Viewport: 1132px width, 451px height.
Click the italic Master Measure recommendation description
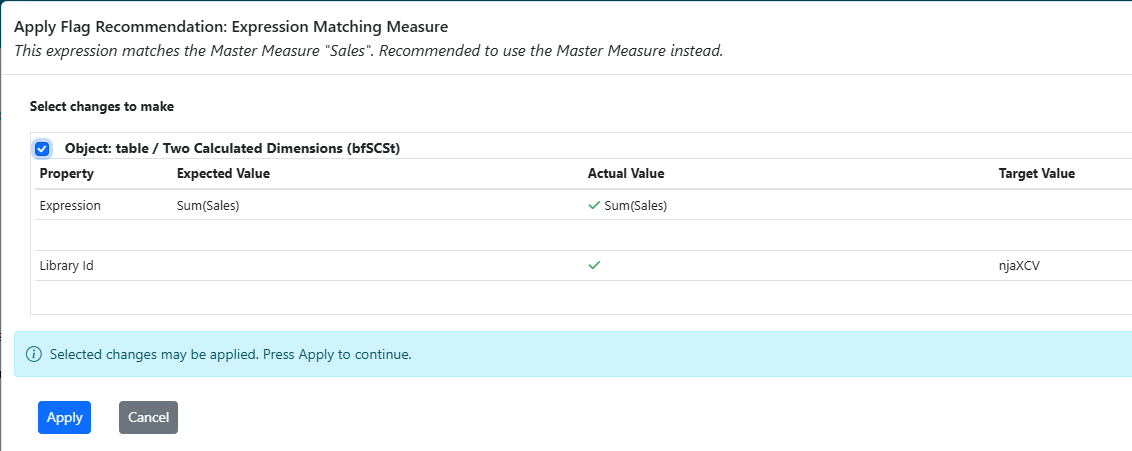pos(368,50)
